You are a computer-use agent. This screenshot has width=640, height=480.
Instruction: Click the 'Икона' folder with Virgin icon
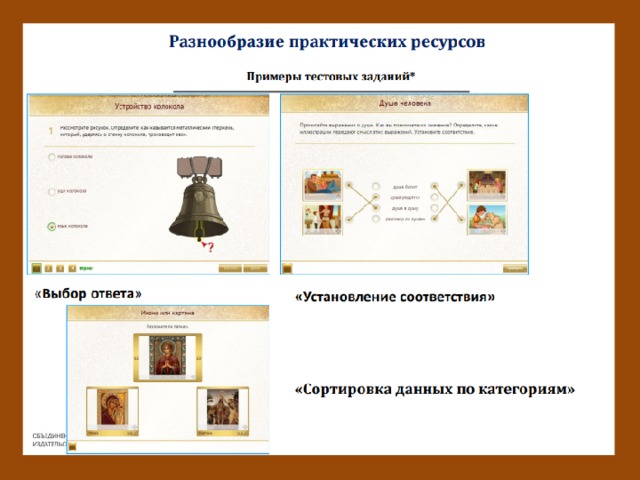pyautogui.click(x=110, y=412)
